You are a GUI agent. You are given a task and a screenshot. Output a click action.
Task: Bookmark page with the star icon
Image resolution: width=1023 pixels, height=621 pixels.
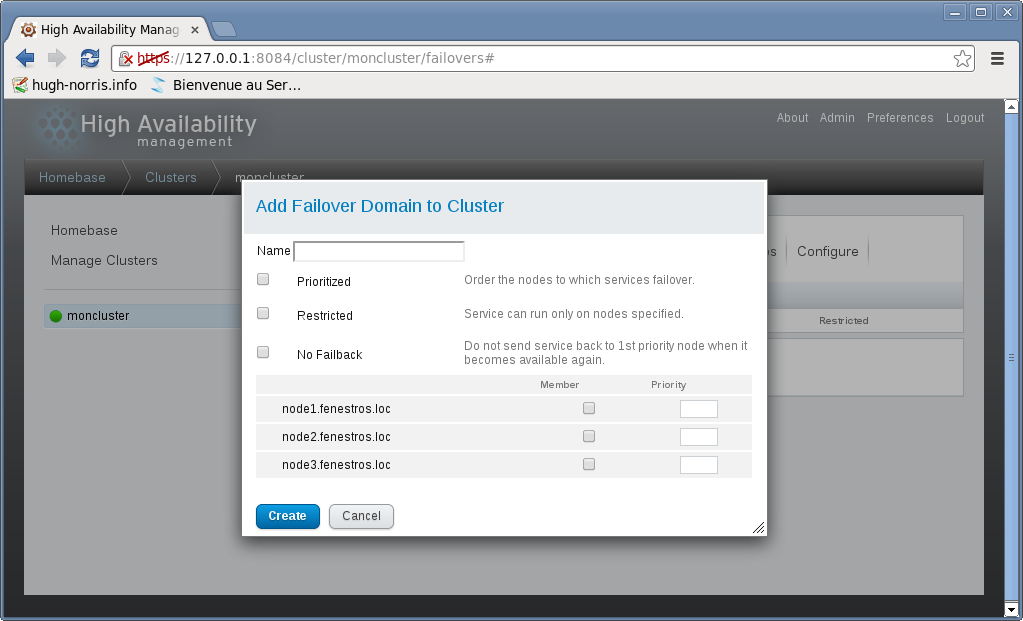coord(962,58)
